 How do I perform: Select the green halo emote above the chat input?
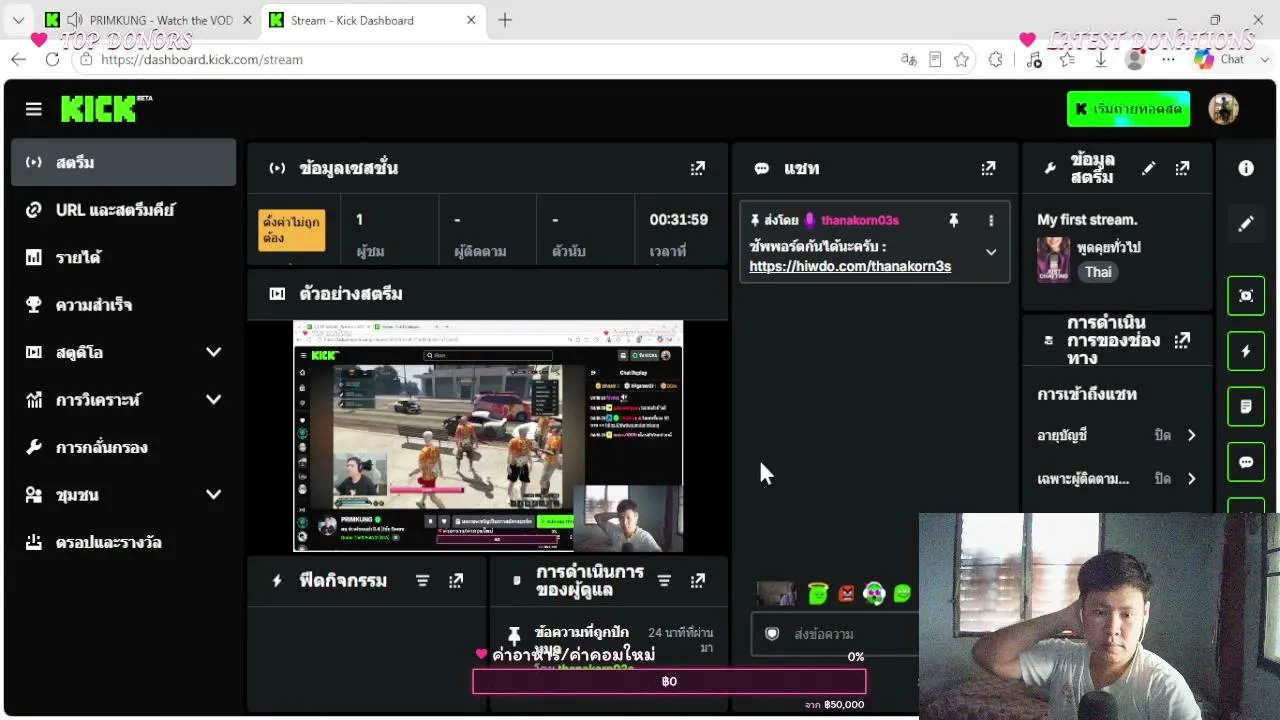pos(818,593)
